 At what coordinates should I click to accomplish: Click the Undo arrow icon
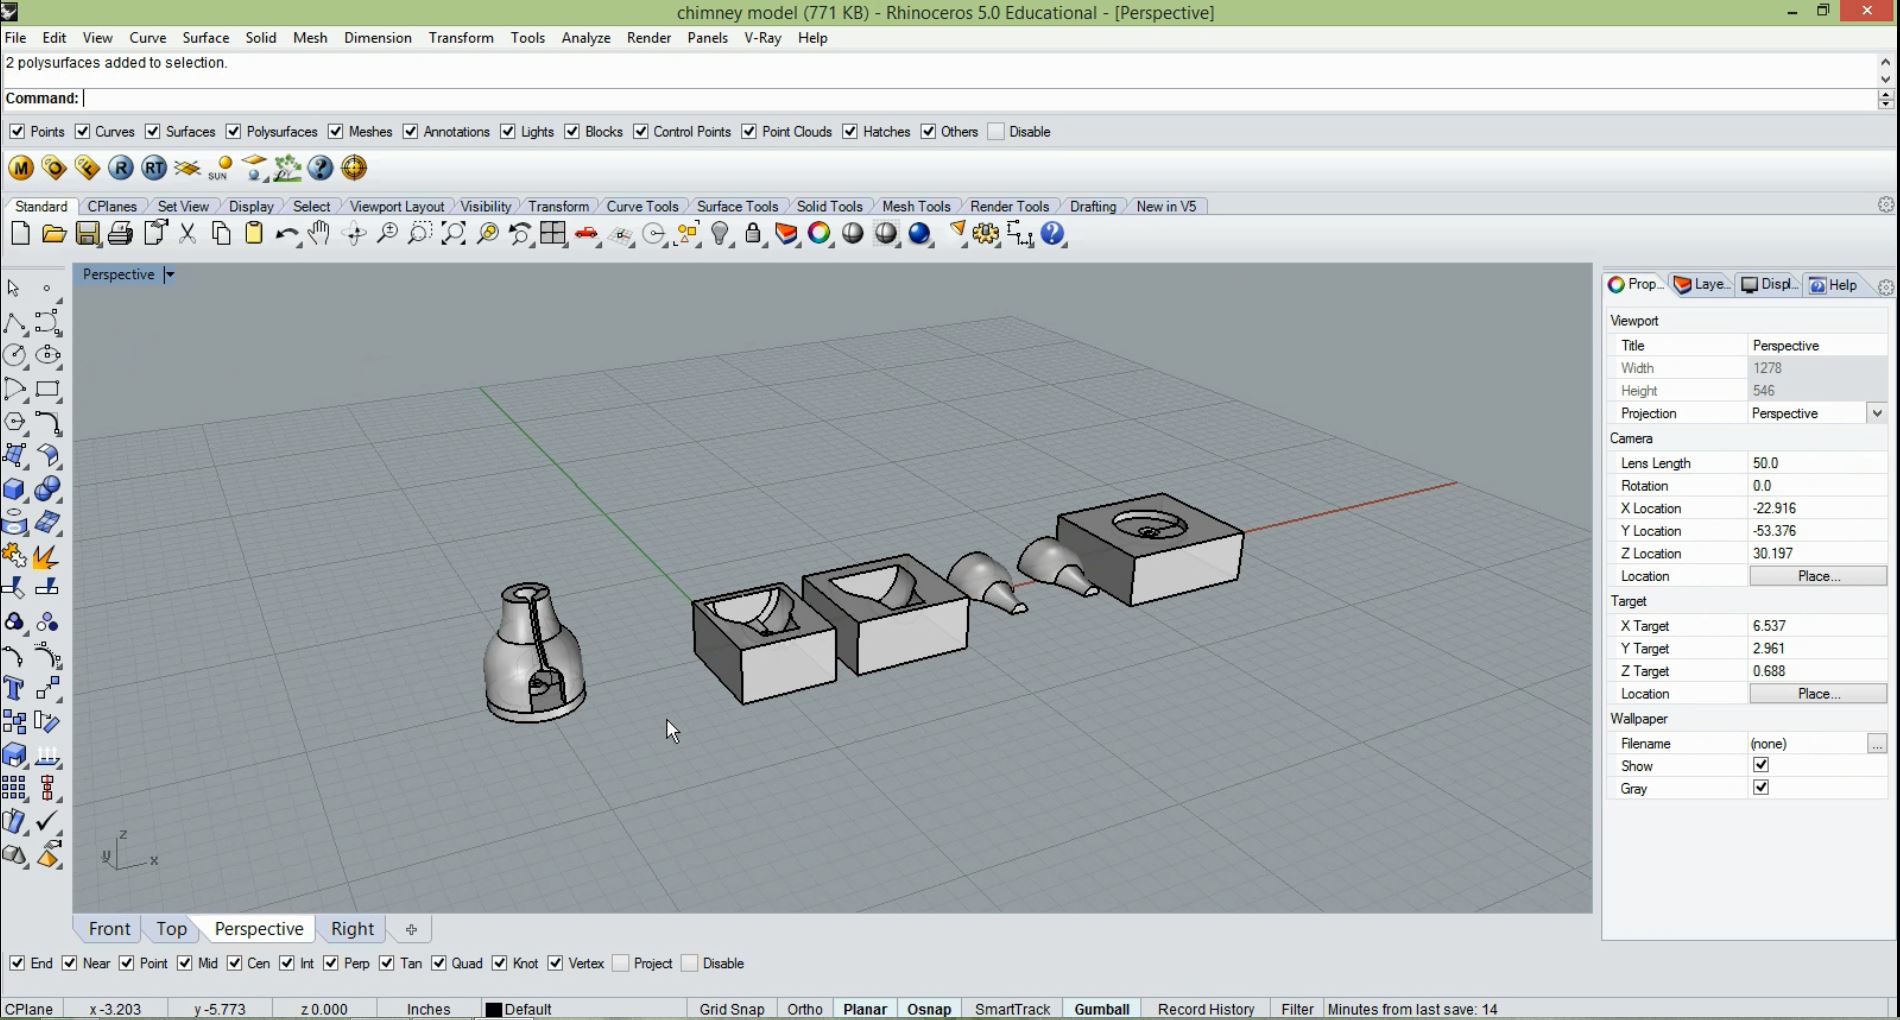coord(286,234)
